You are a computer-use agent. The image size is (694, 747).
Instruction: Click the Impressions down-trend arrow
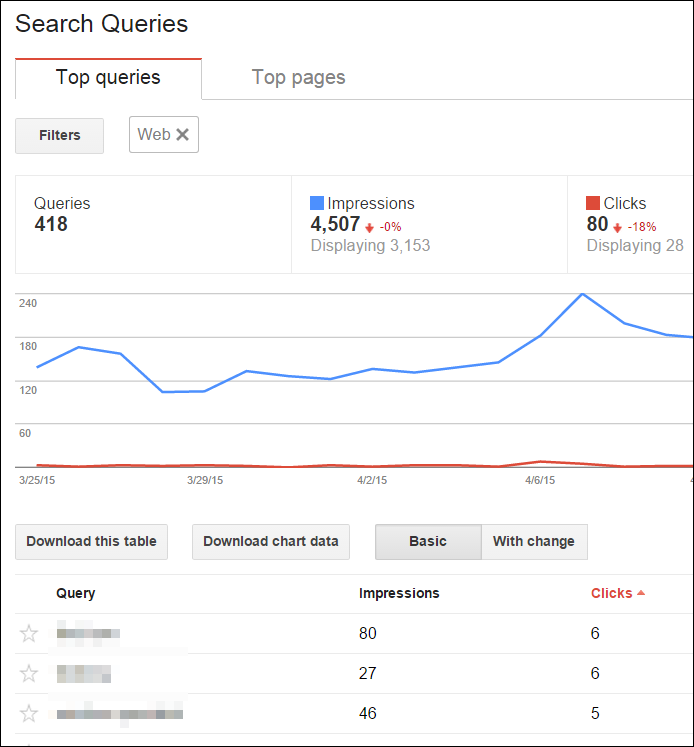click(369, 228)
